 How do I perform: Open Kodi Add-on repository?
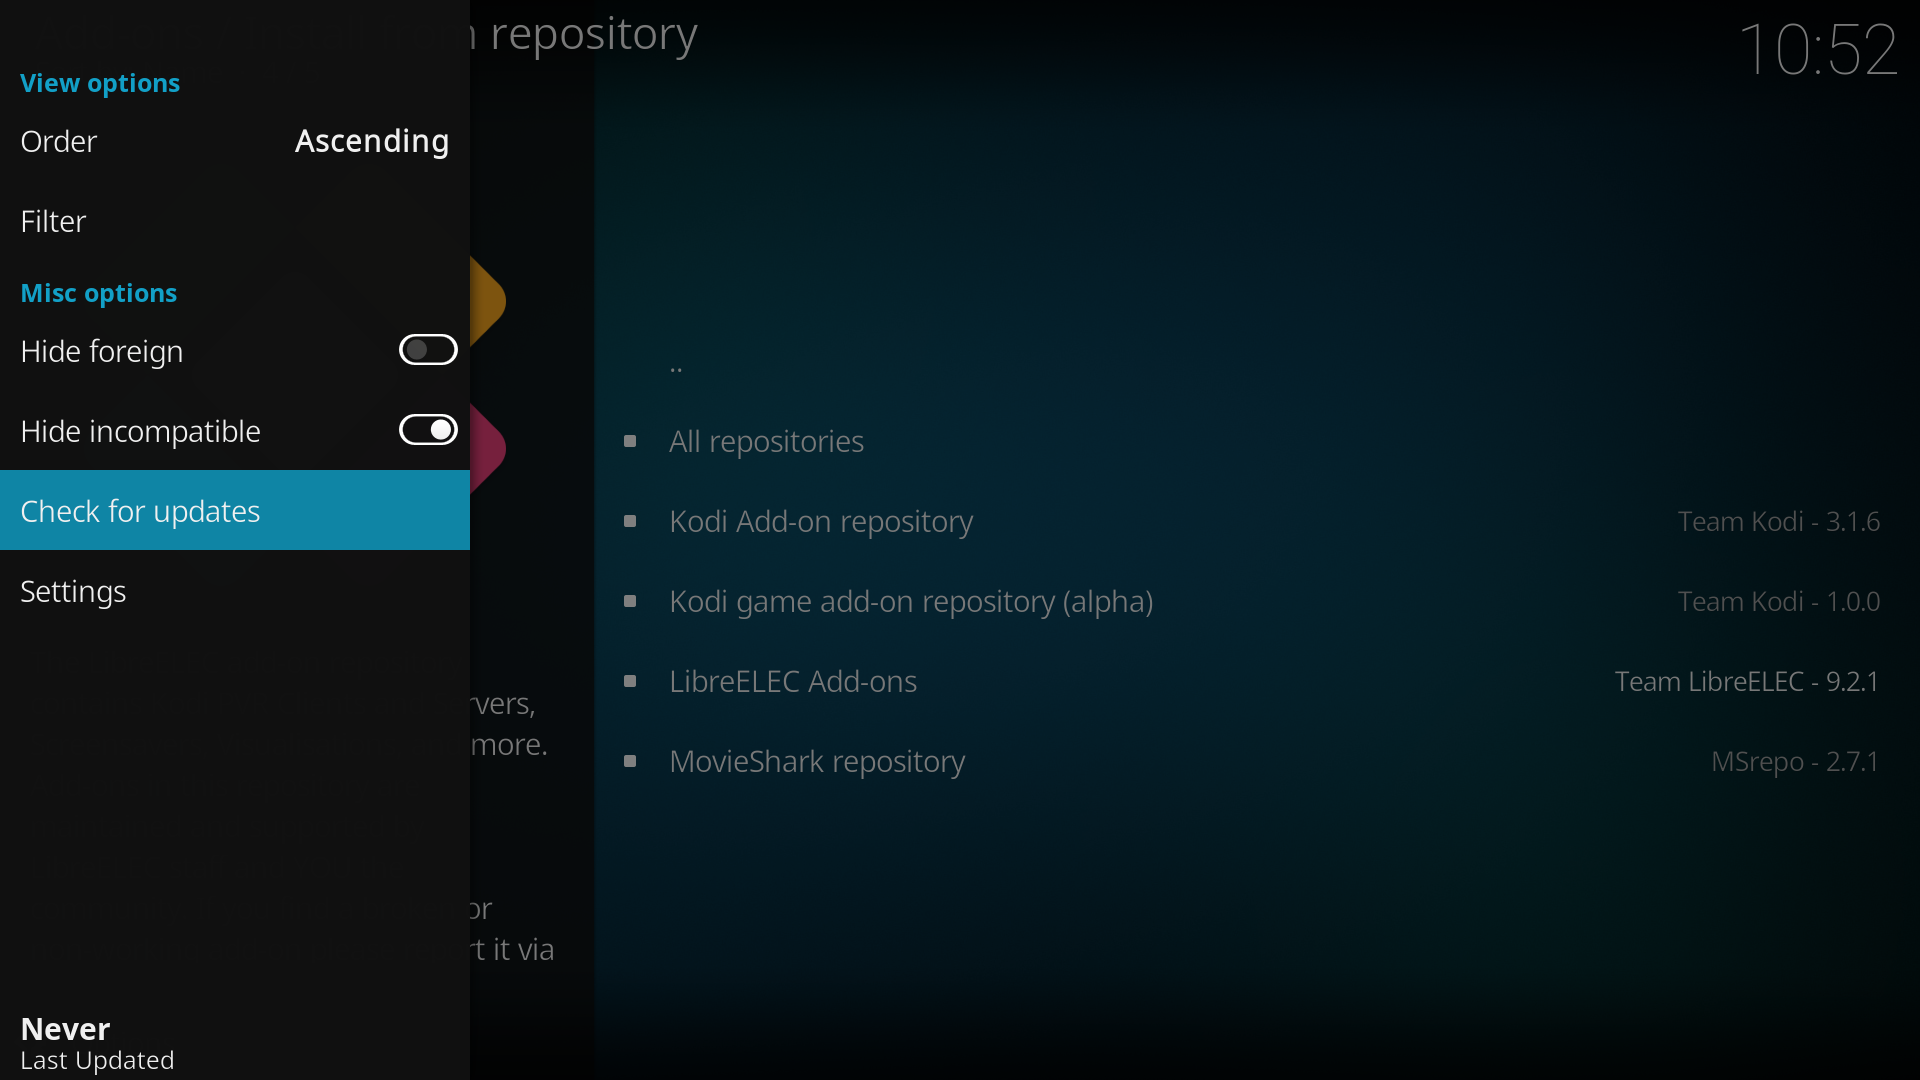pyautogui.click(x=821, y=521)
